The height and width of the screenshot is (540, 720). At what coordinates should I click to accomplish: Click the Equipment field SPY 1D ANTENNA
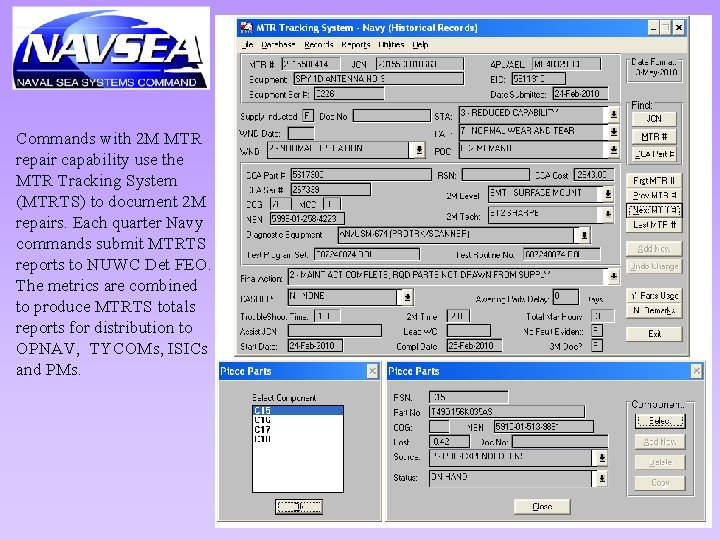[x=378, y=79]
